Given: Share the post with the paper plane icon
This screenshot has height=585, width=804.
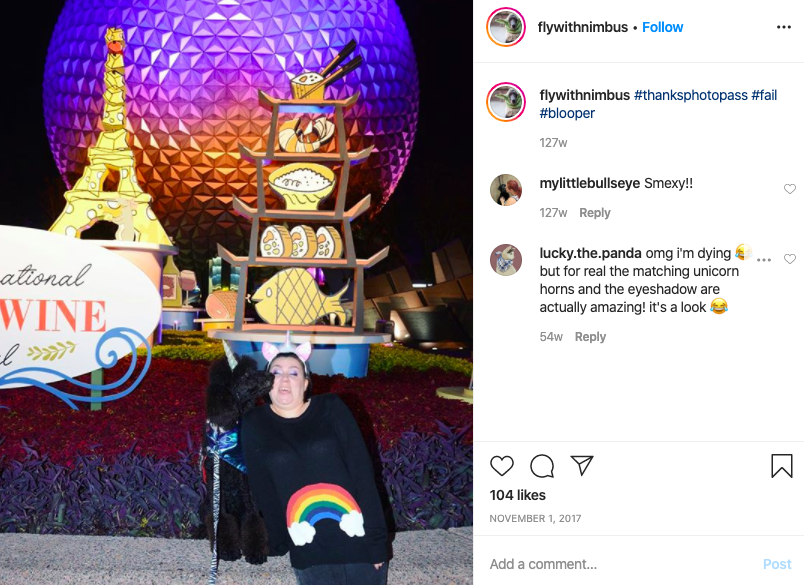Looking at the screenshot, I should 582,466.
